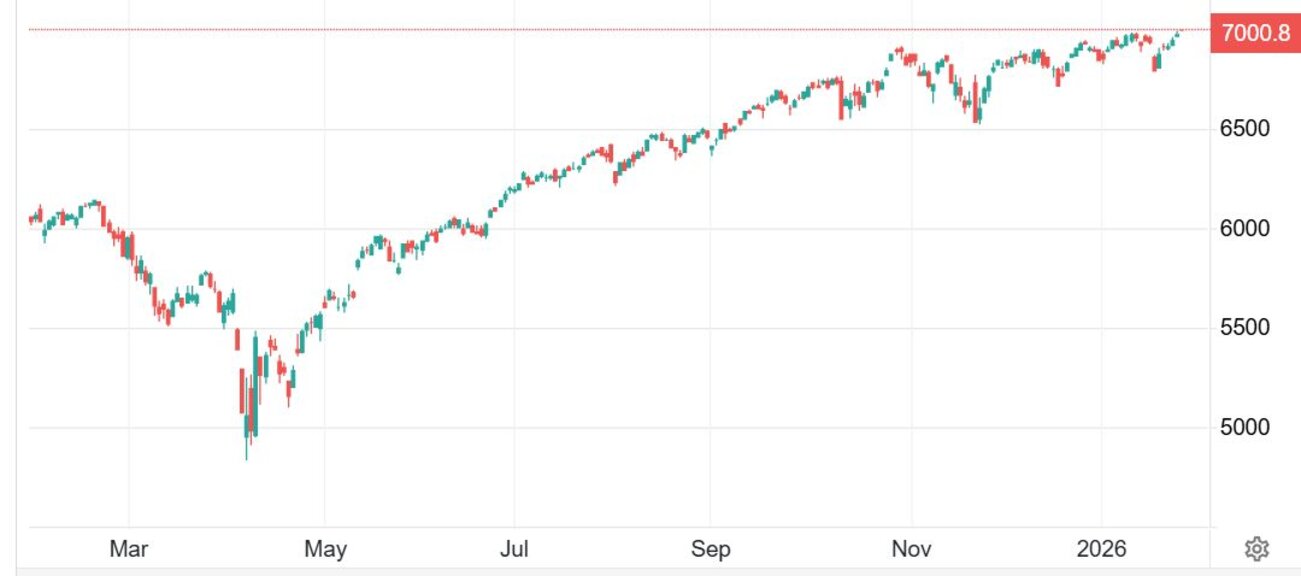Viewport: 1301px width, 576px height.
Task: Open chart settings gear icon
Action: (1256, 548)
